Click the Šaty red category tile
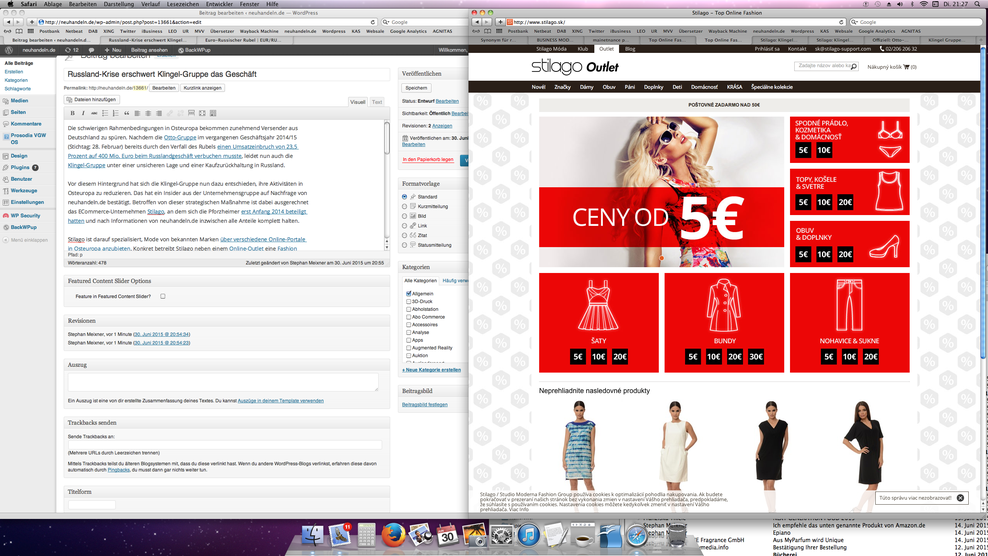This screenshot has width=988, height=556. pyautogui.click(x=599, y=322)
